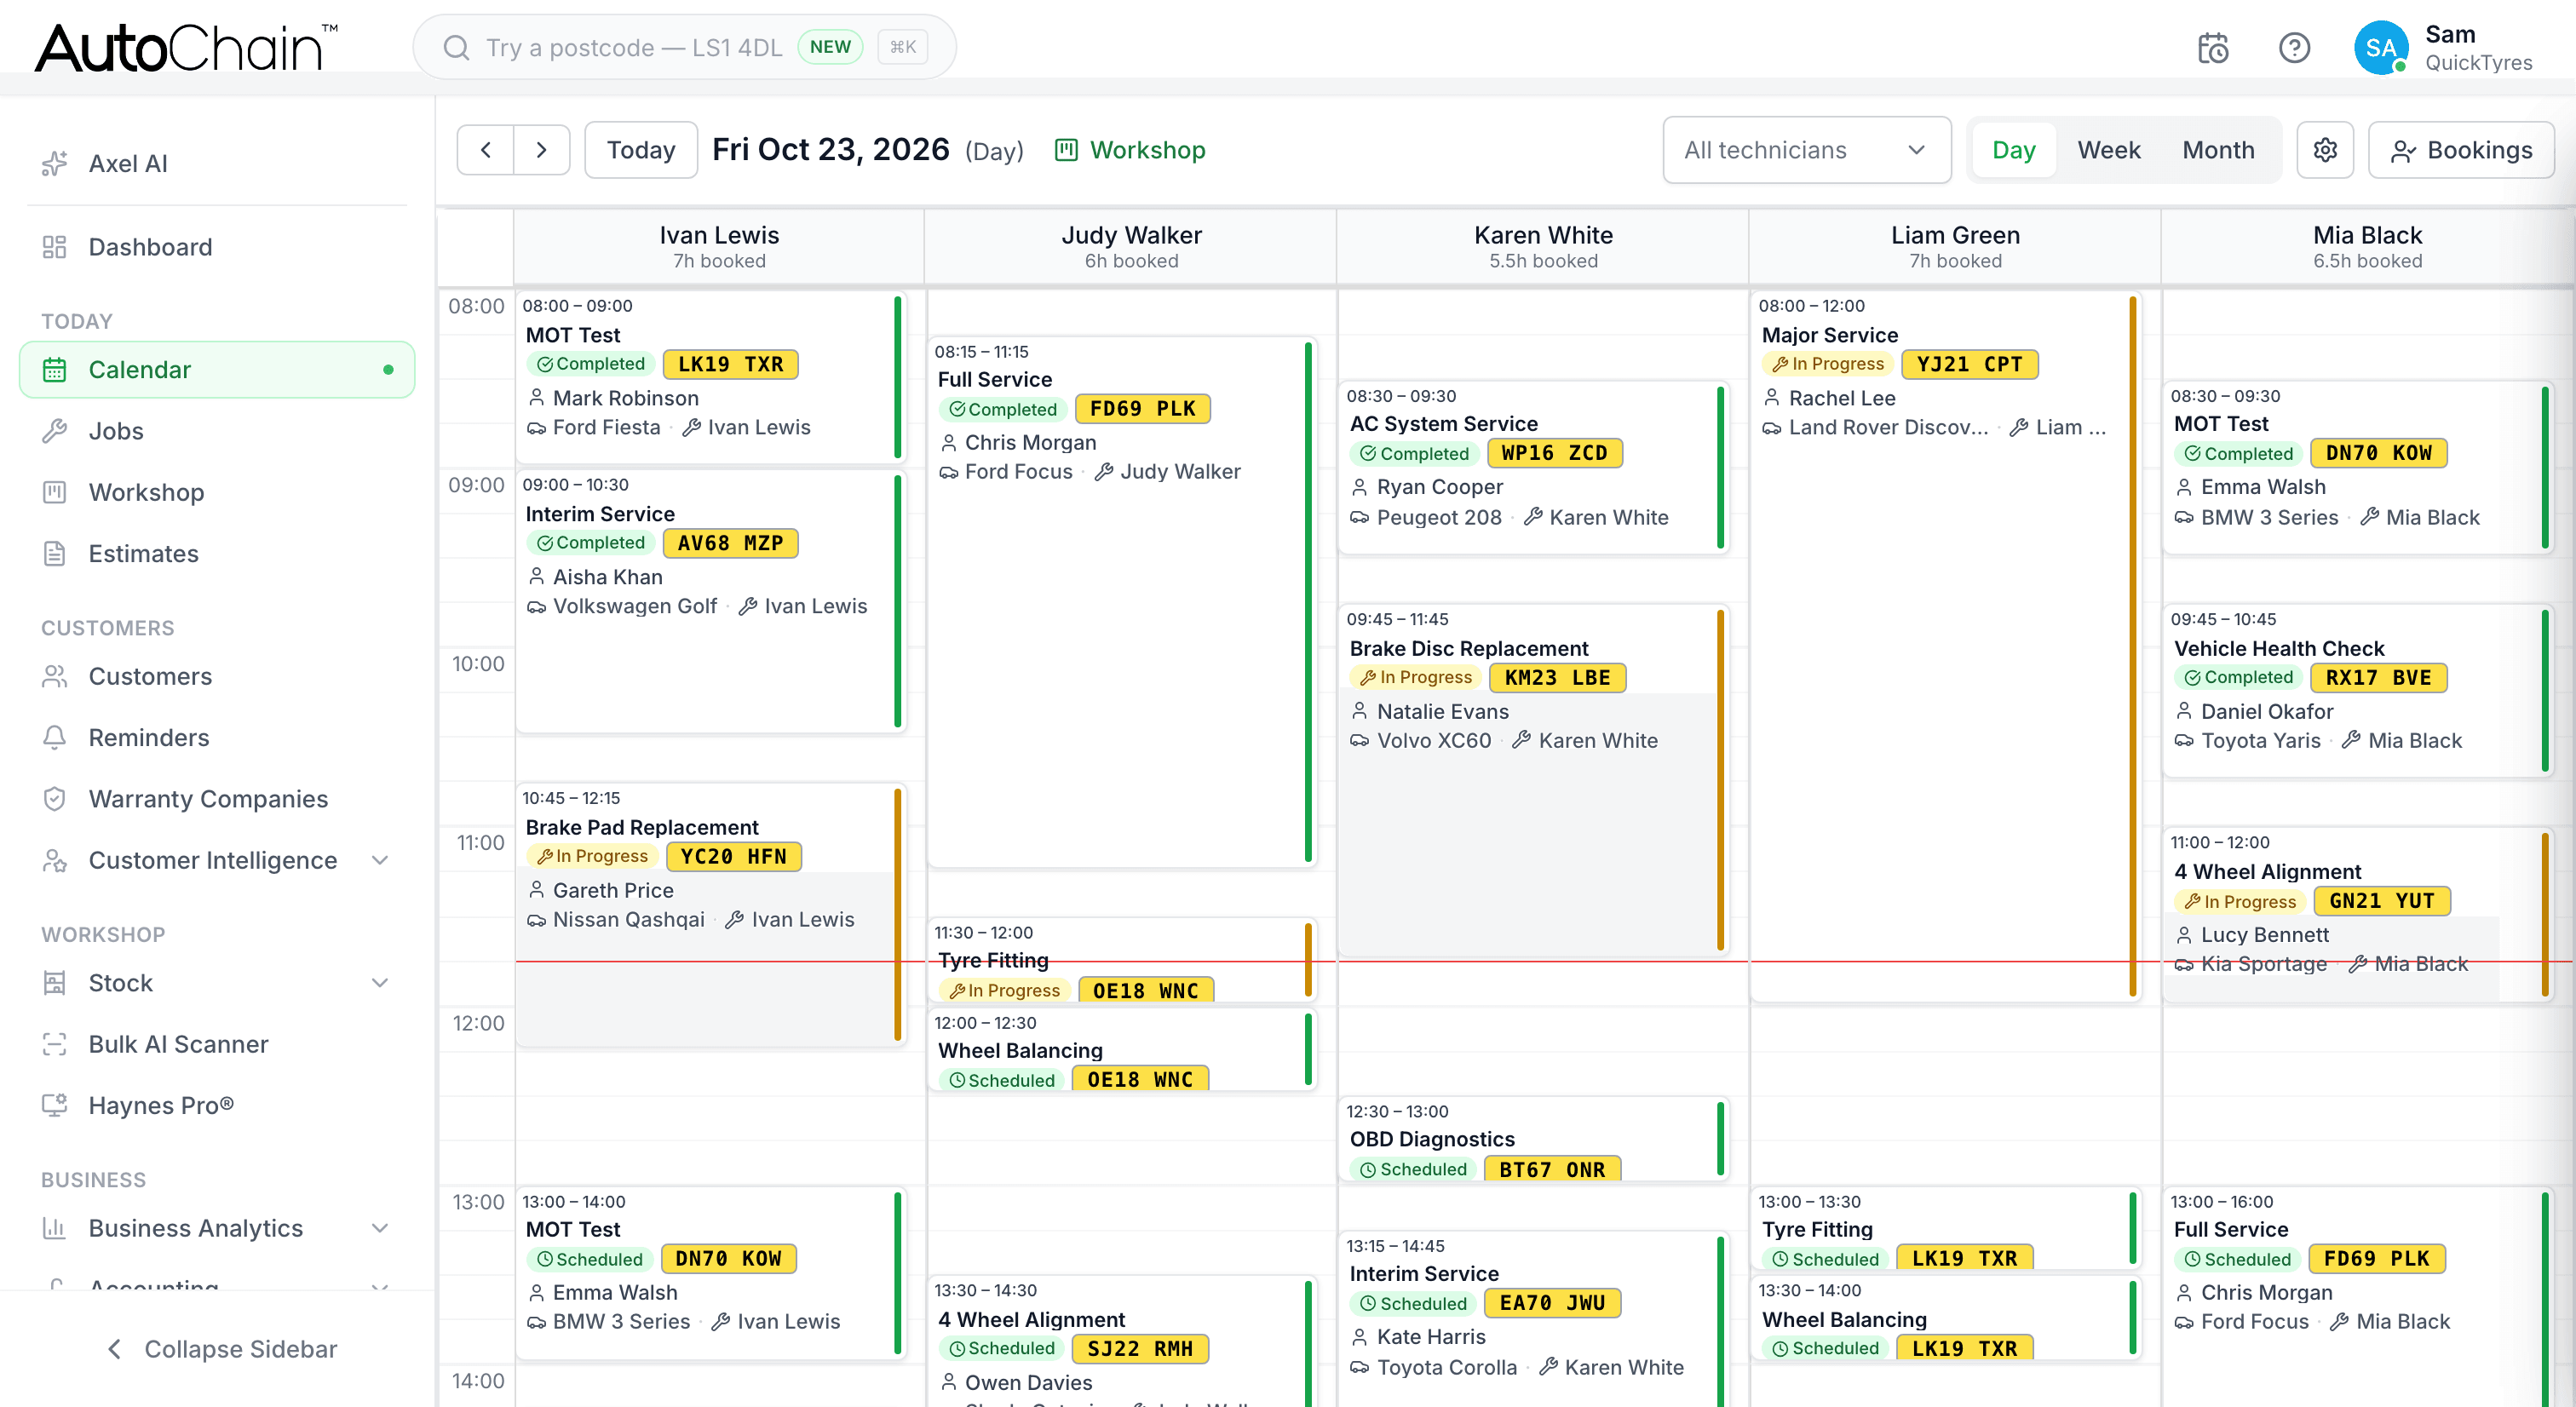Screen dimensions: 2576x1407
Task: Click the Customers people icon
Action: point(54,676)
